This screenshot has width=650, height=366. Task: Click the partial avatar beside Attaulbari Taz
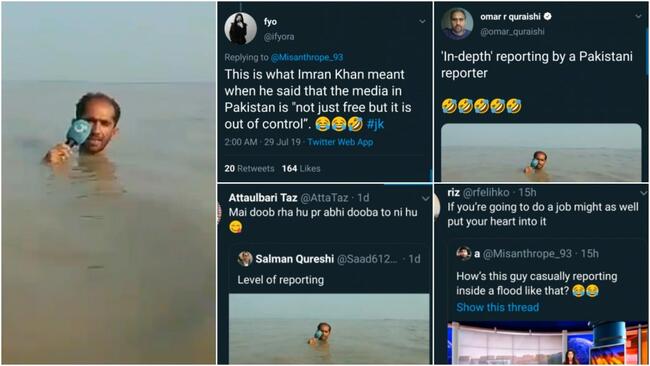point(220,211)
